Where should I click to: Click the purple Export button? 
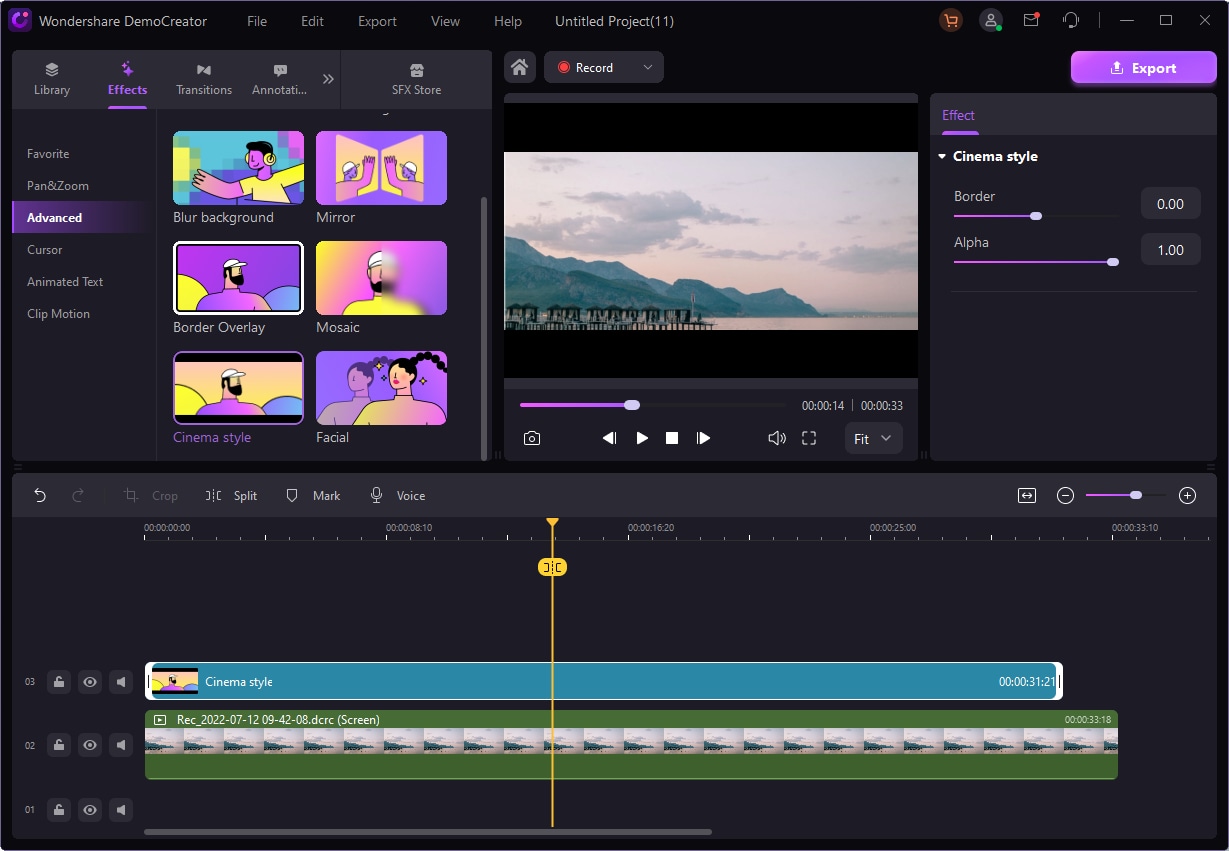[1143, 68]
